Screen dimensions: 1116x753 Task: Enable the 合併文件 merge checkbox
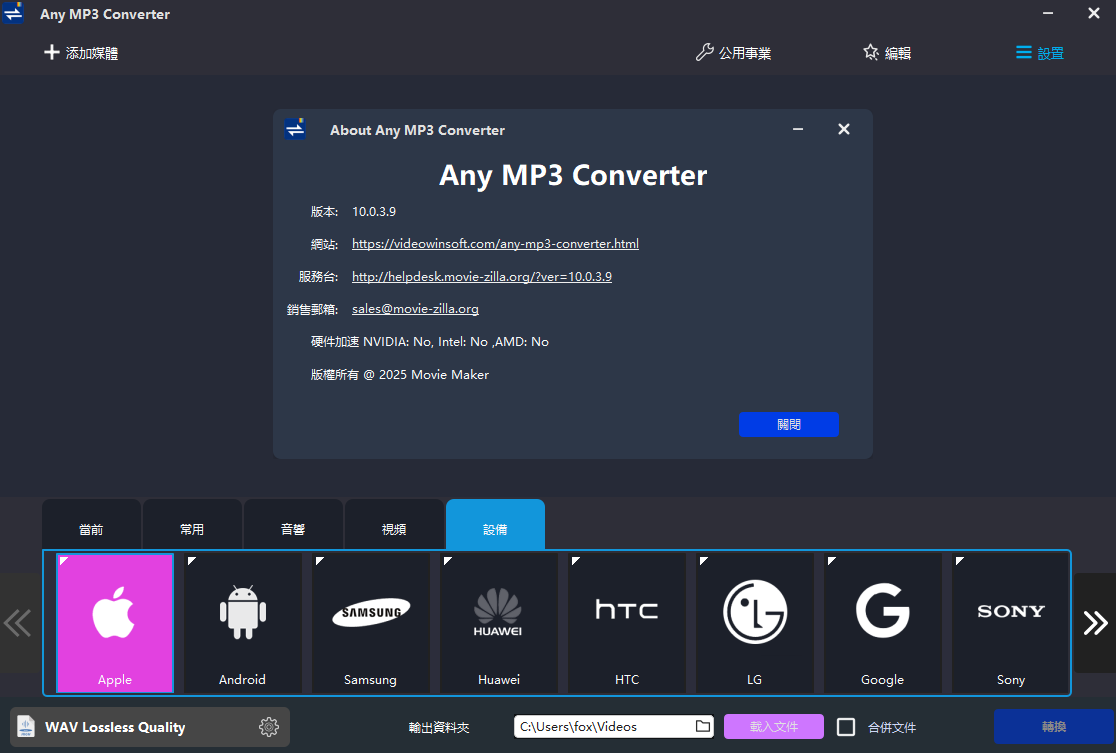click(x=846, y=727)
